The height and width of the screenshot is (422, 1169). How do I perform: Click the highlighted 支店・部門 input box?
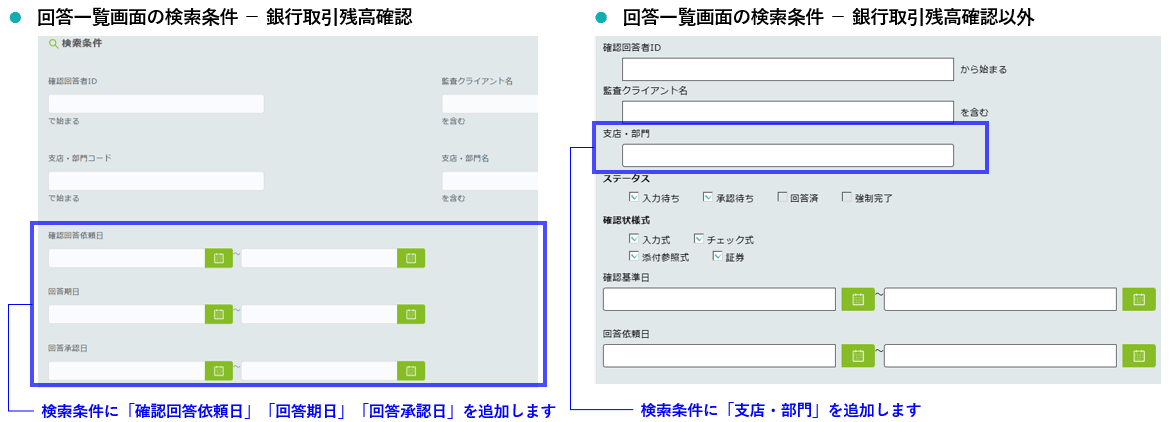(x=787, y=155)
